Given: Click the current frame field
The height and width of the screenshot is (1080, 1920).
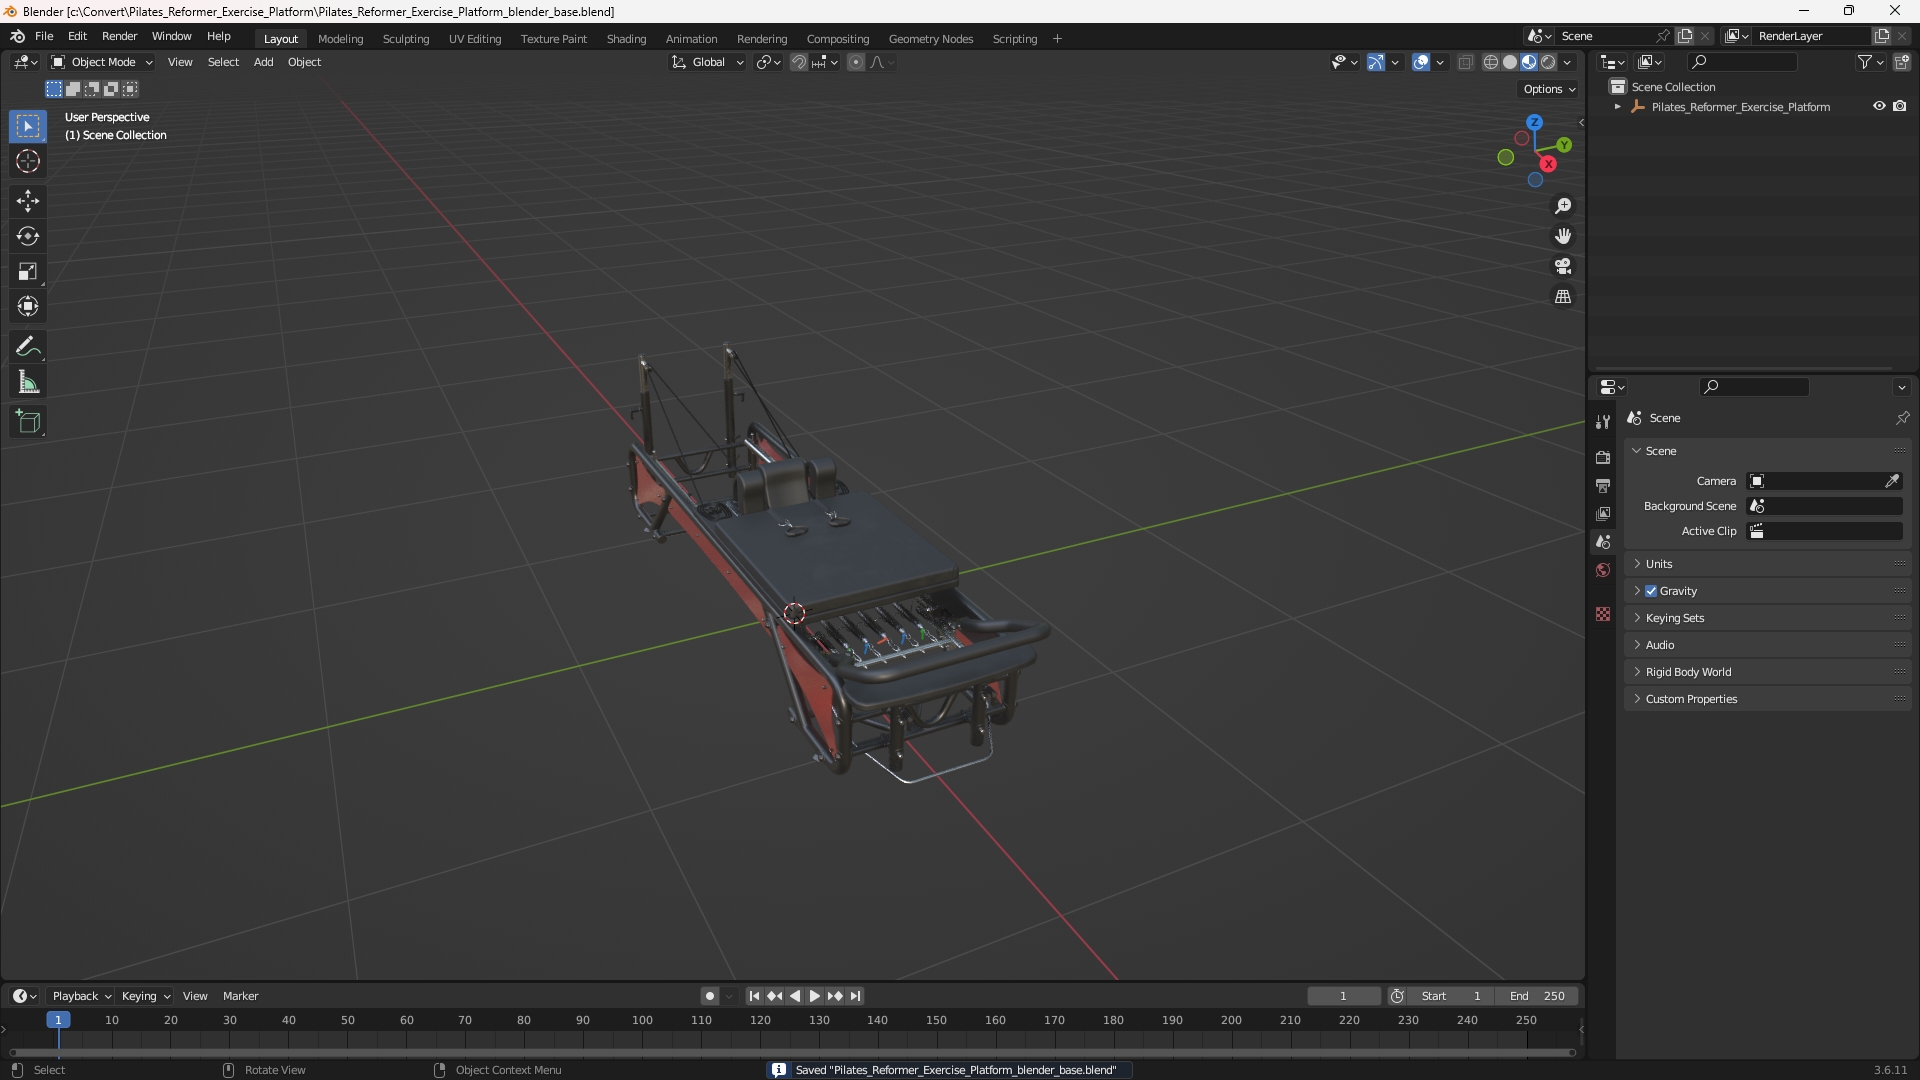Looking at the screenshot, I should click(1343, 996).
